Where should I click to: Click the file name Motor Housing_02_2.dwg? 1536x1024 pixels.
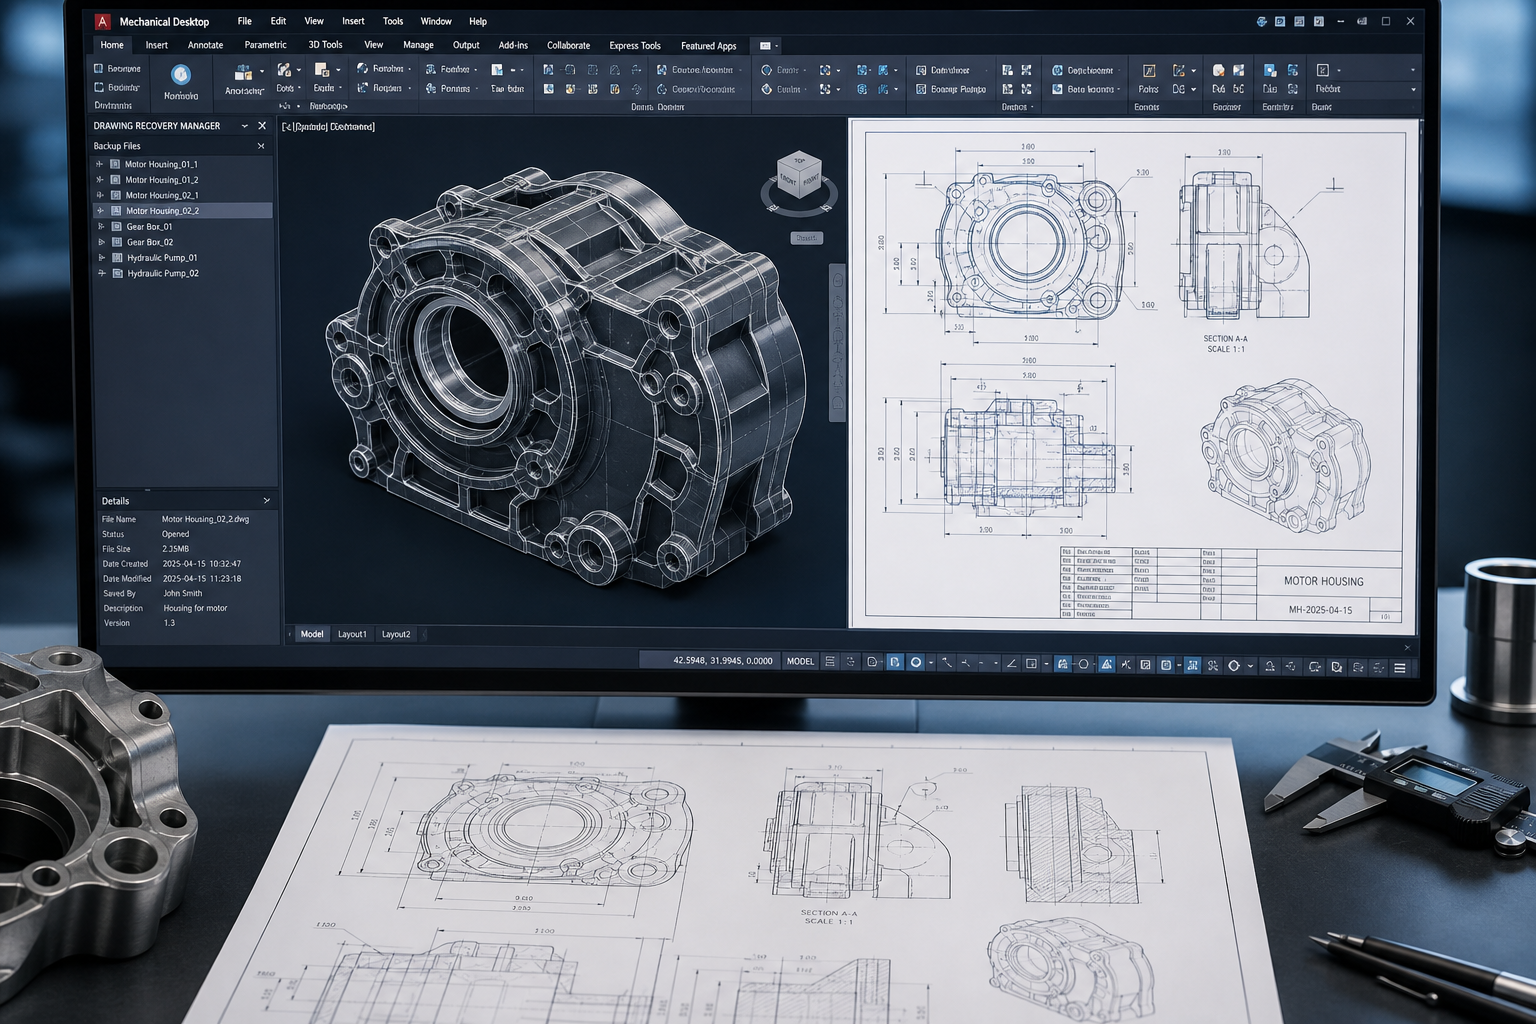pyautogui.click(x=205, y=519)
